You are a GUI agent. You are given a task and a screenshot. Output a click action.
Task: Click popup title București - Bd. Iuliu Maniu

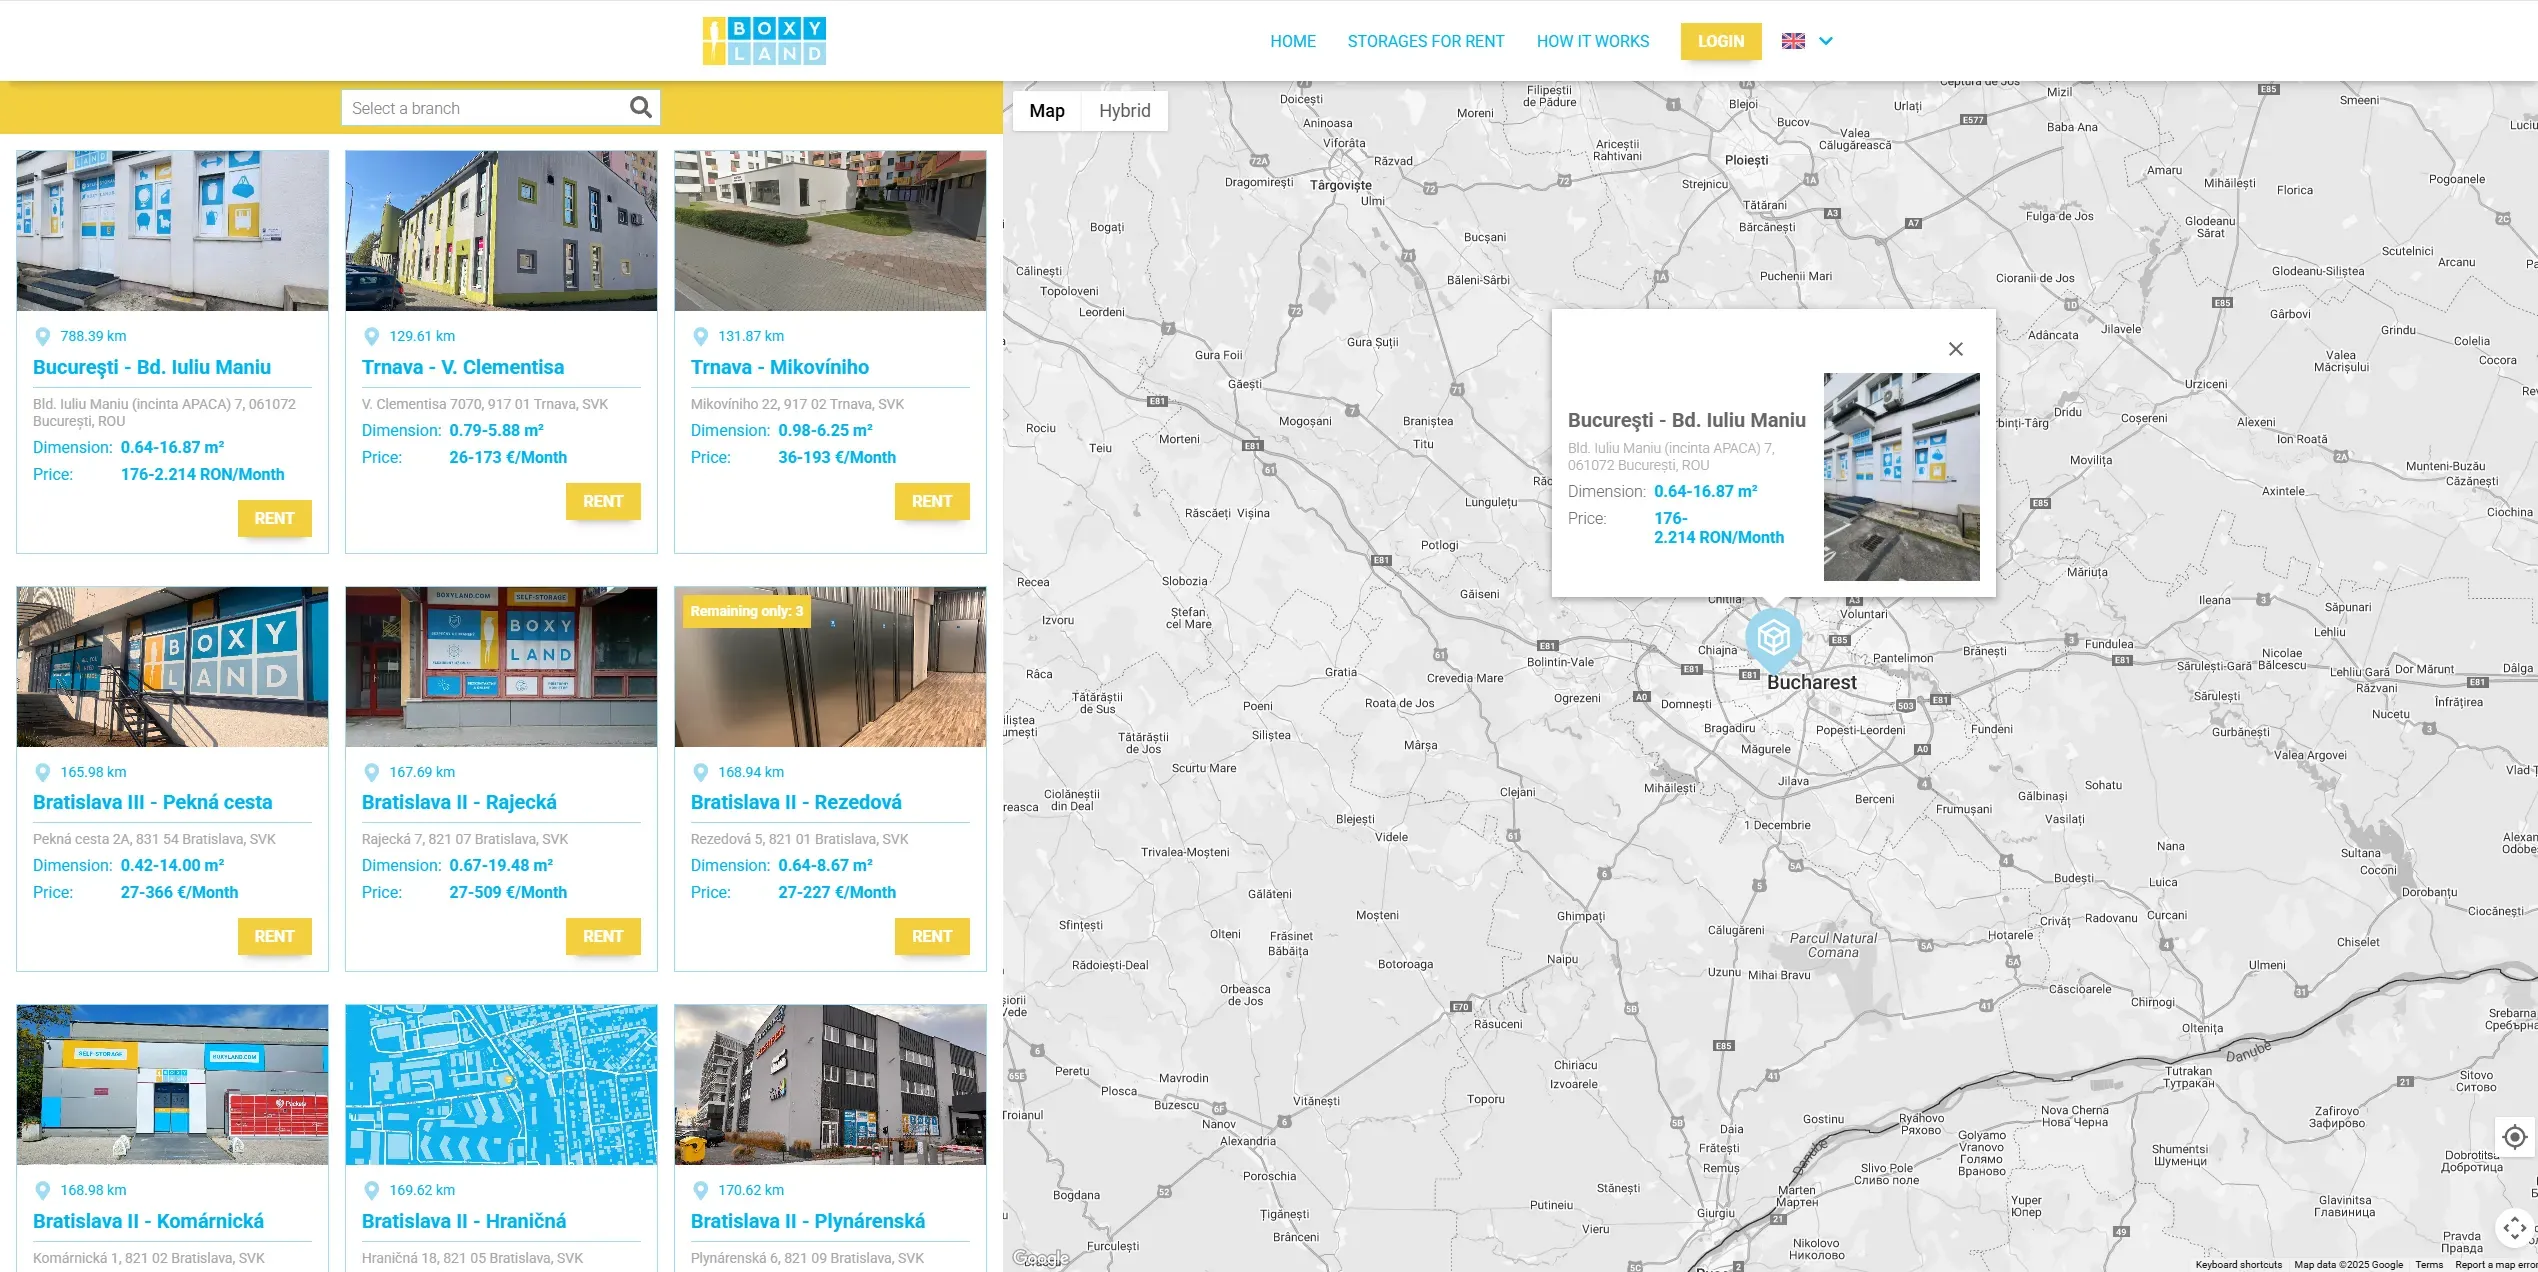[1686, 420]
